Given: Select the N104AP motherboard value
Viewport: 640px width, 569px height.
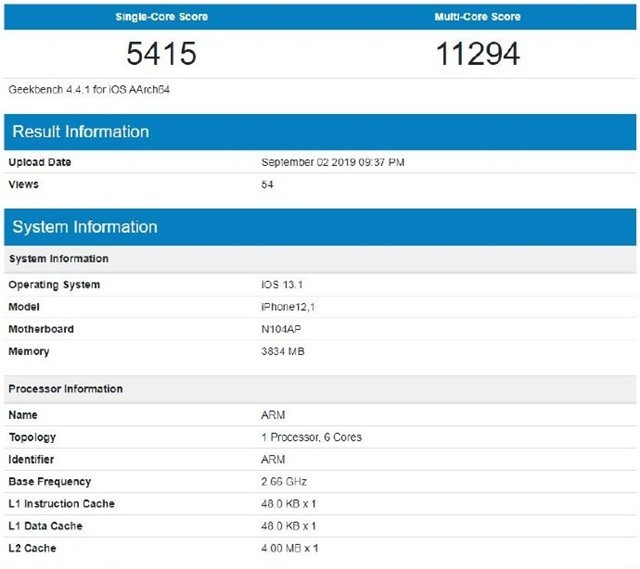Looking at the screenshot, I should tap(281, 329).
